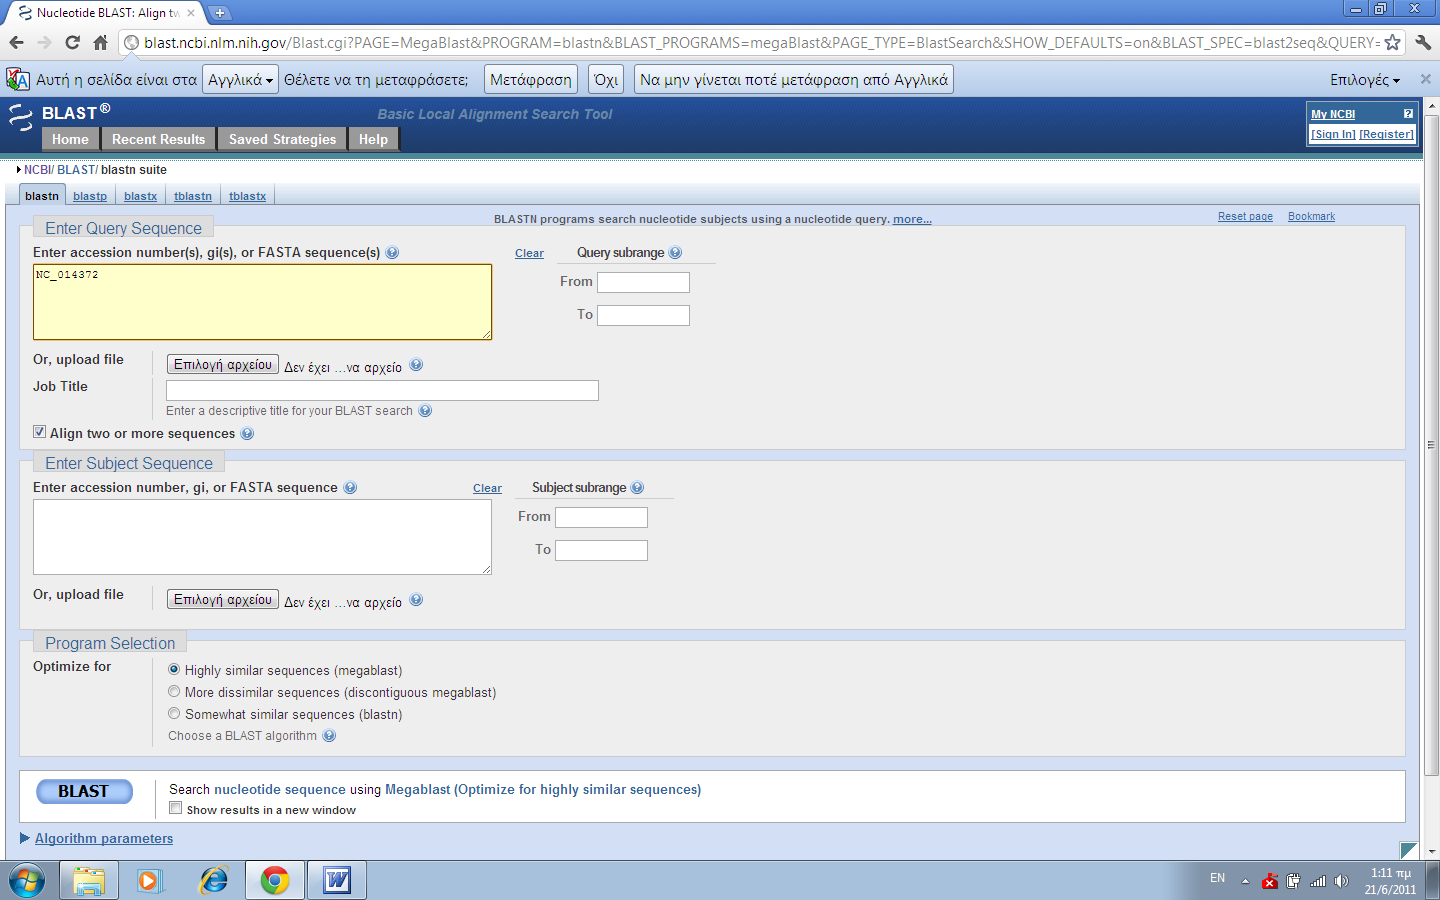Open Windows Media Player from taskbar
Image resolution: width=1440 pixels, height=900 pixels.
pos(149,881)
